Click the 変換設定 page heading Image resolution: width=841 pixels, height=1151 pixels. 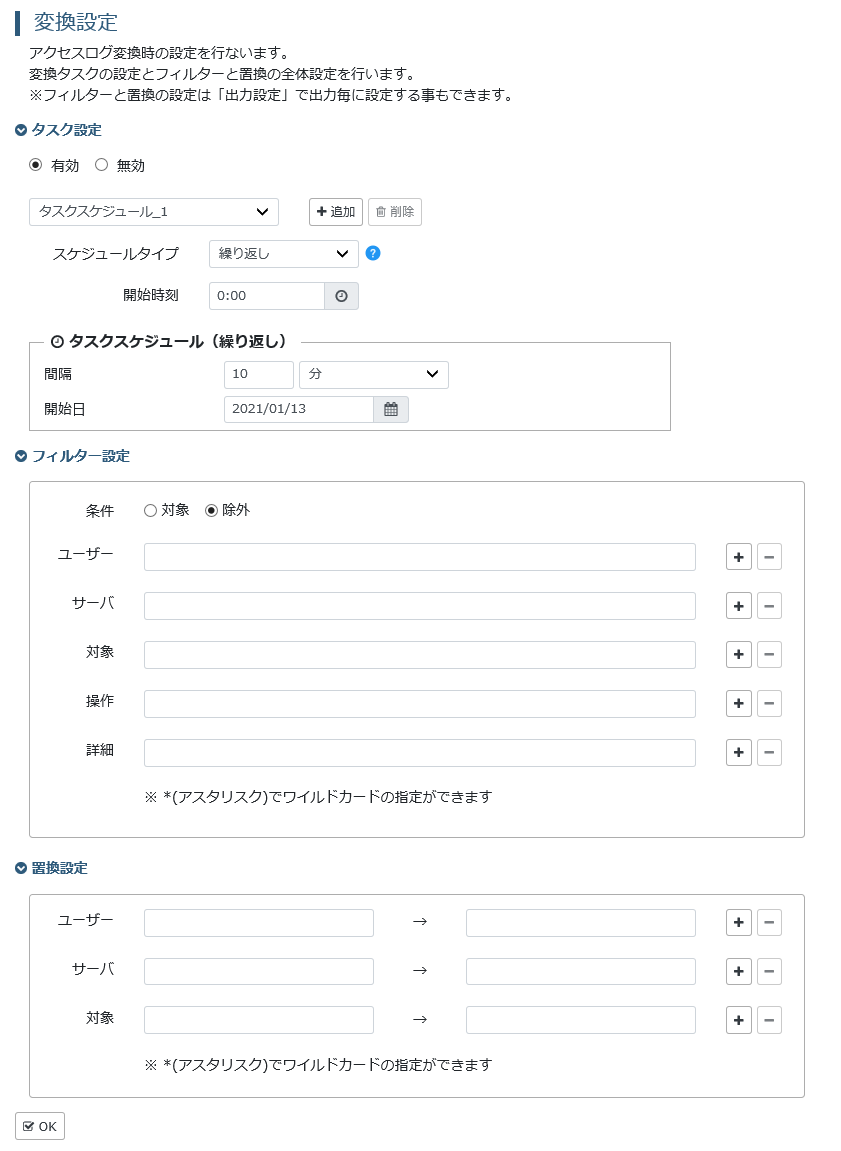click(x=76, y=22)
